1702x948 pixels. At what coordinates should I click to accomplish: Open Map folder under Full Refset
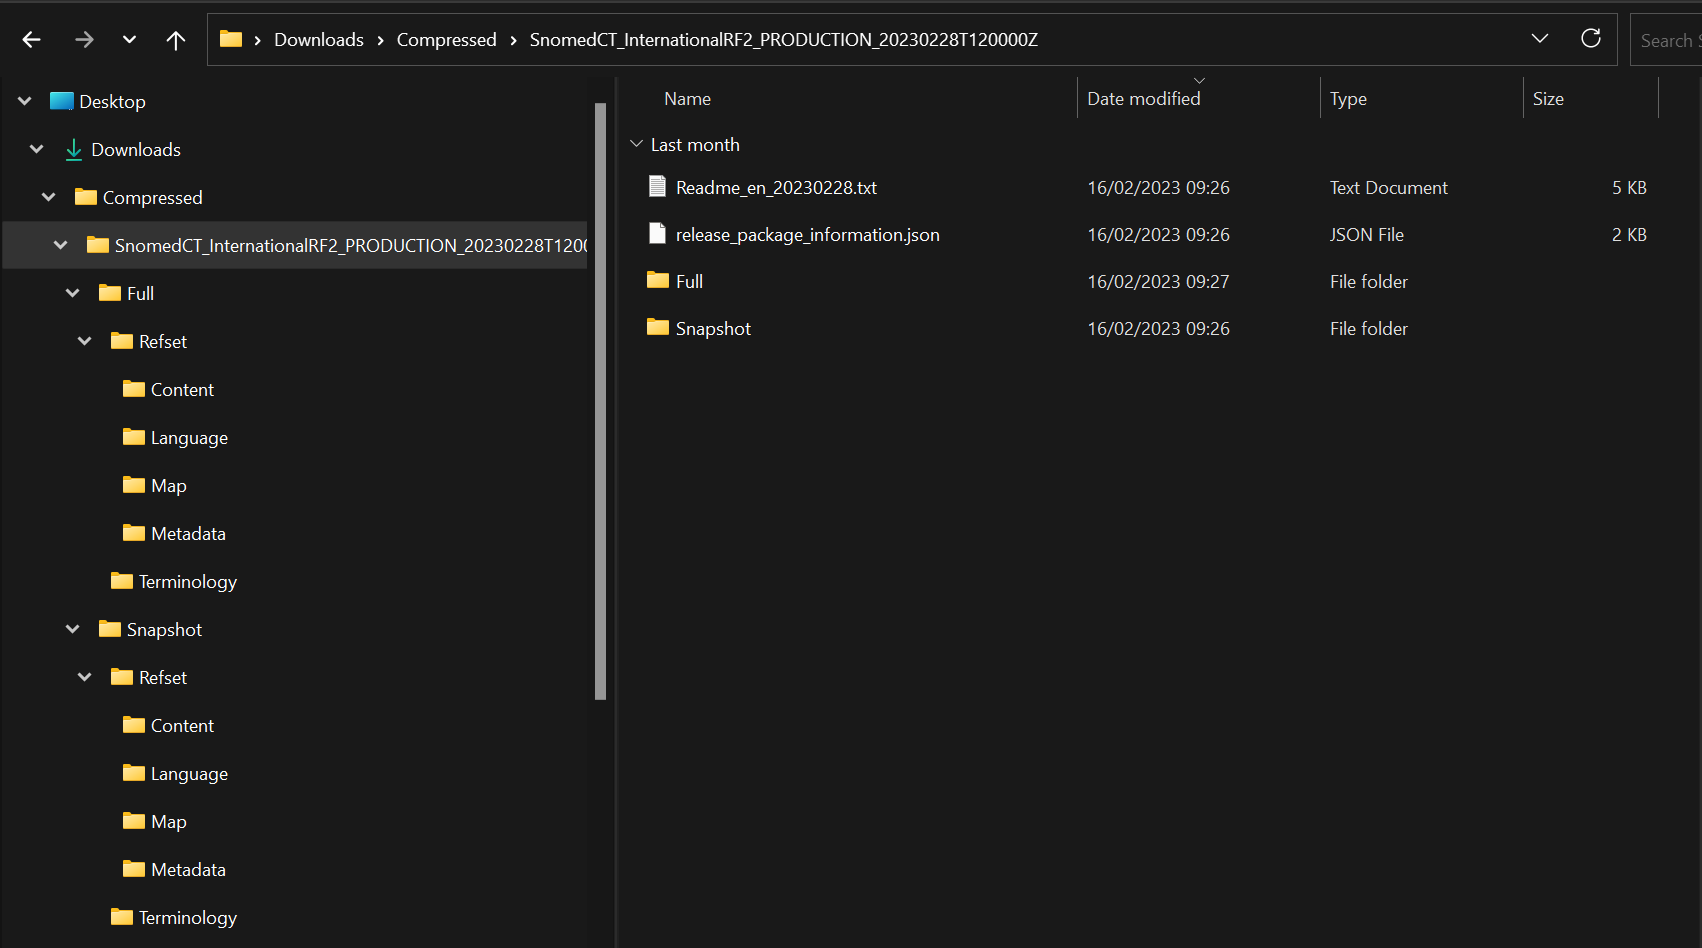click(168, 486)
